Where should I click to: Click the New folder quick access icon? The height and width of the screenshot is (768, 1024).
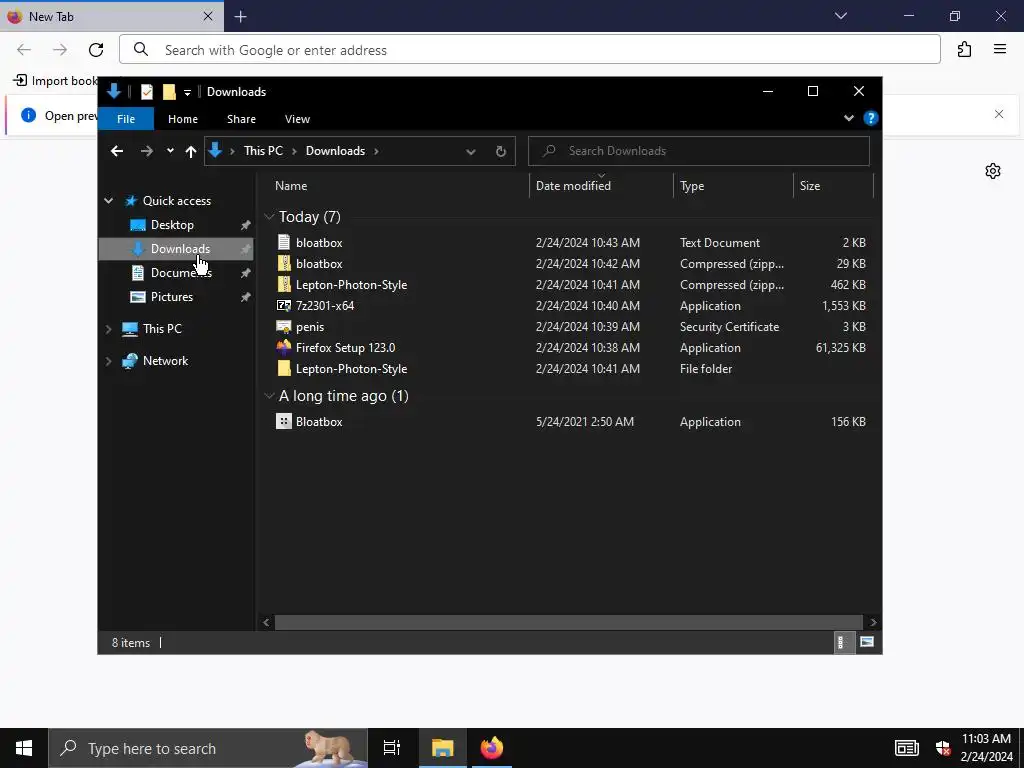169,92
